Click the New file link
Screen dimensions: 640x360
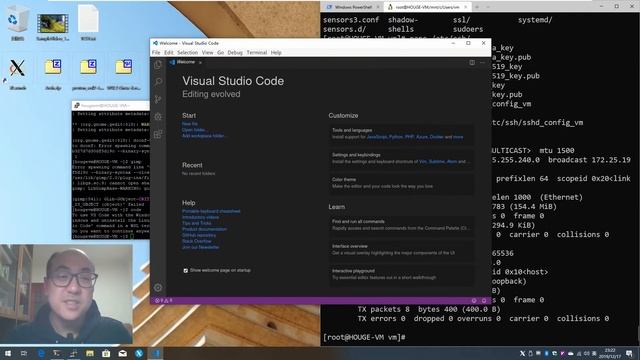[190, 124]
